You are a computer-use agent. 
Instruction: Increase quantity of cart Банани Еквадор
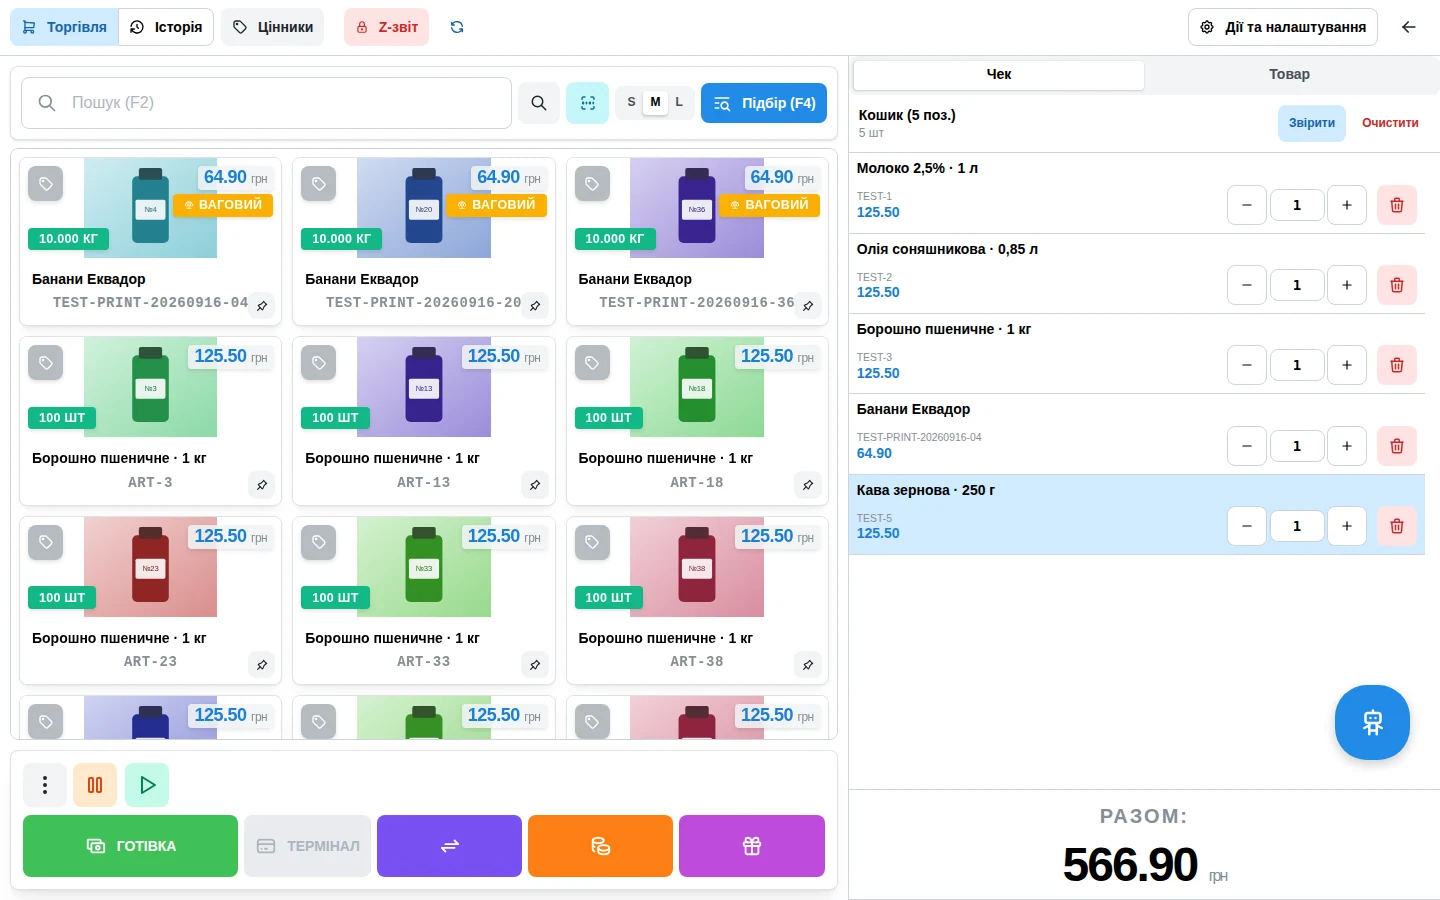coord(1347,446)
